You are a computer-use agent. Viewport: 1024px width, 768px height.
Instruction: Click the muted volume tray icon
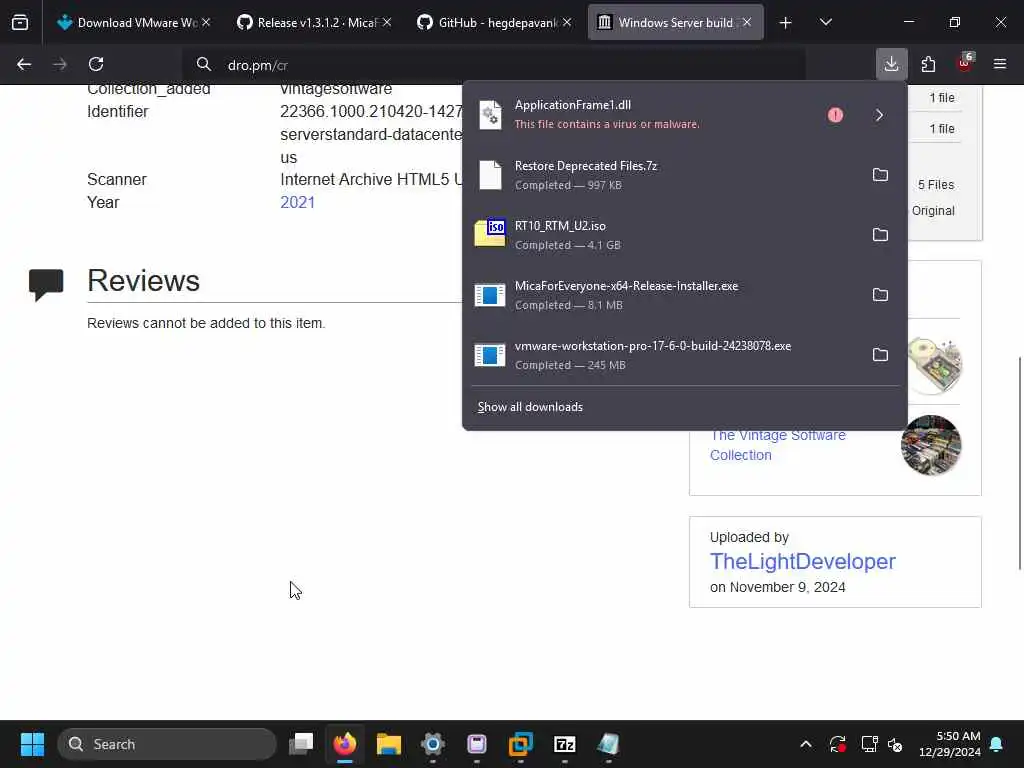[895, 744]
